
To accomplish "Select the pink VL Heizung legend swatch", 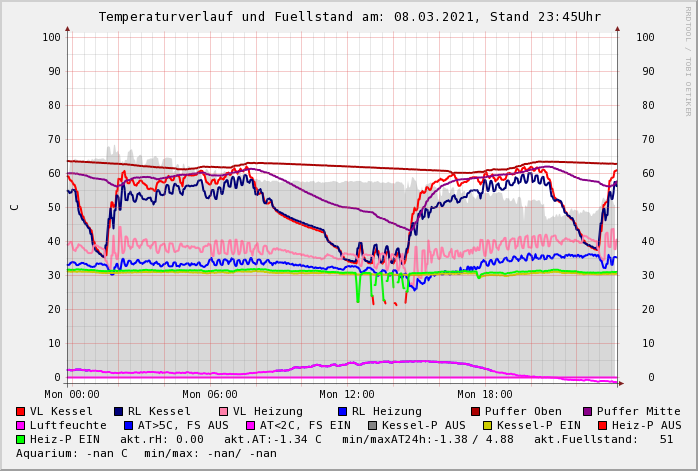I will 223,411.
